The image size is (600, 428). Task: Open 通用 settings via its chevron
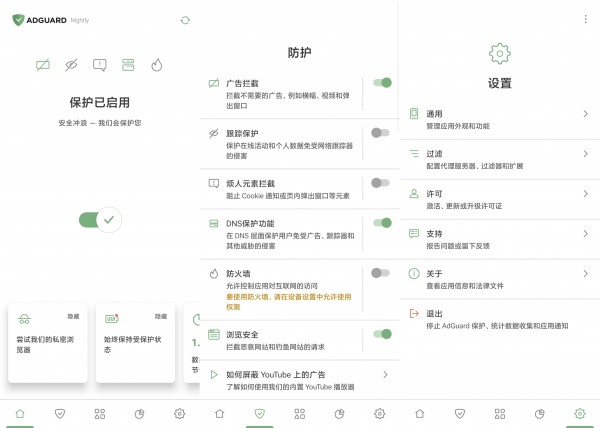pyautogui.click(x=585, y=114)
